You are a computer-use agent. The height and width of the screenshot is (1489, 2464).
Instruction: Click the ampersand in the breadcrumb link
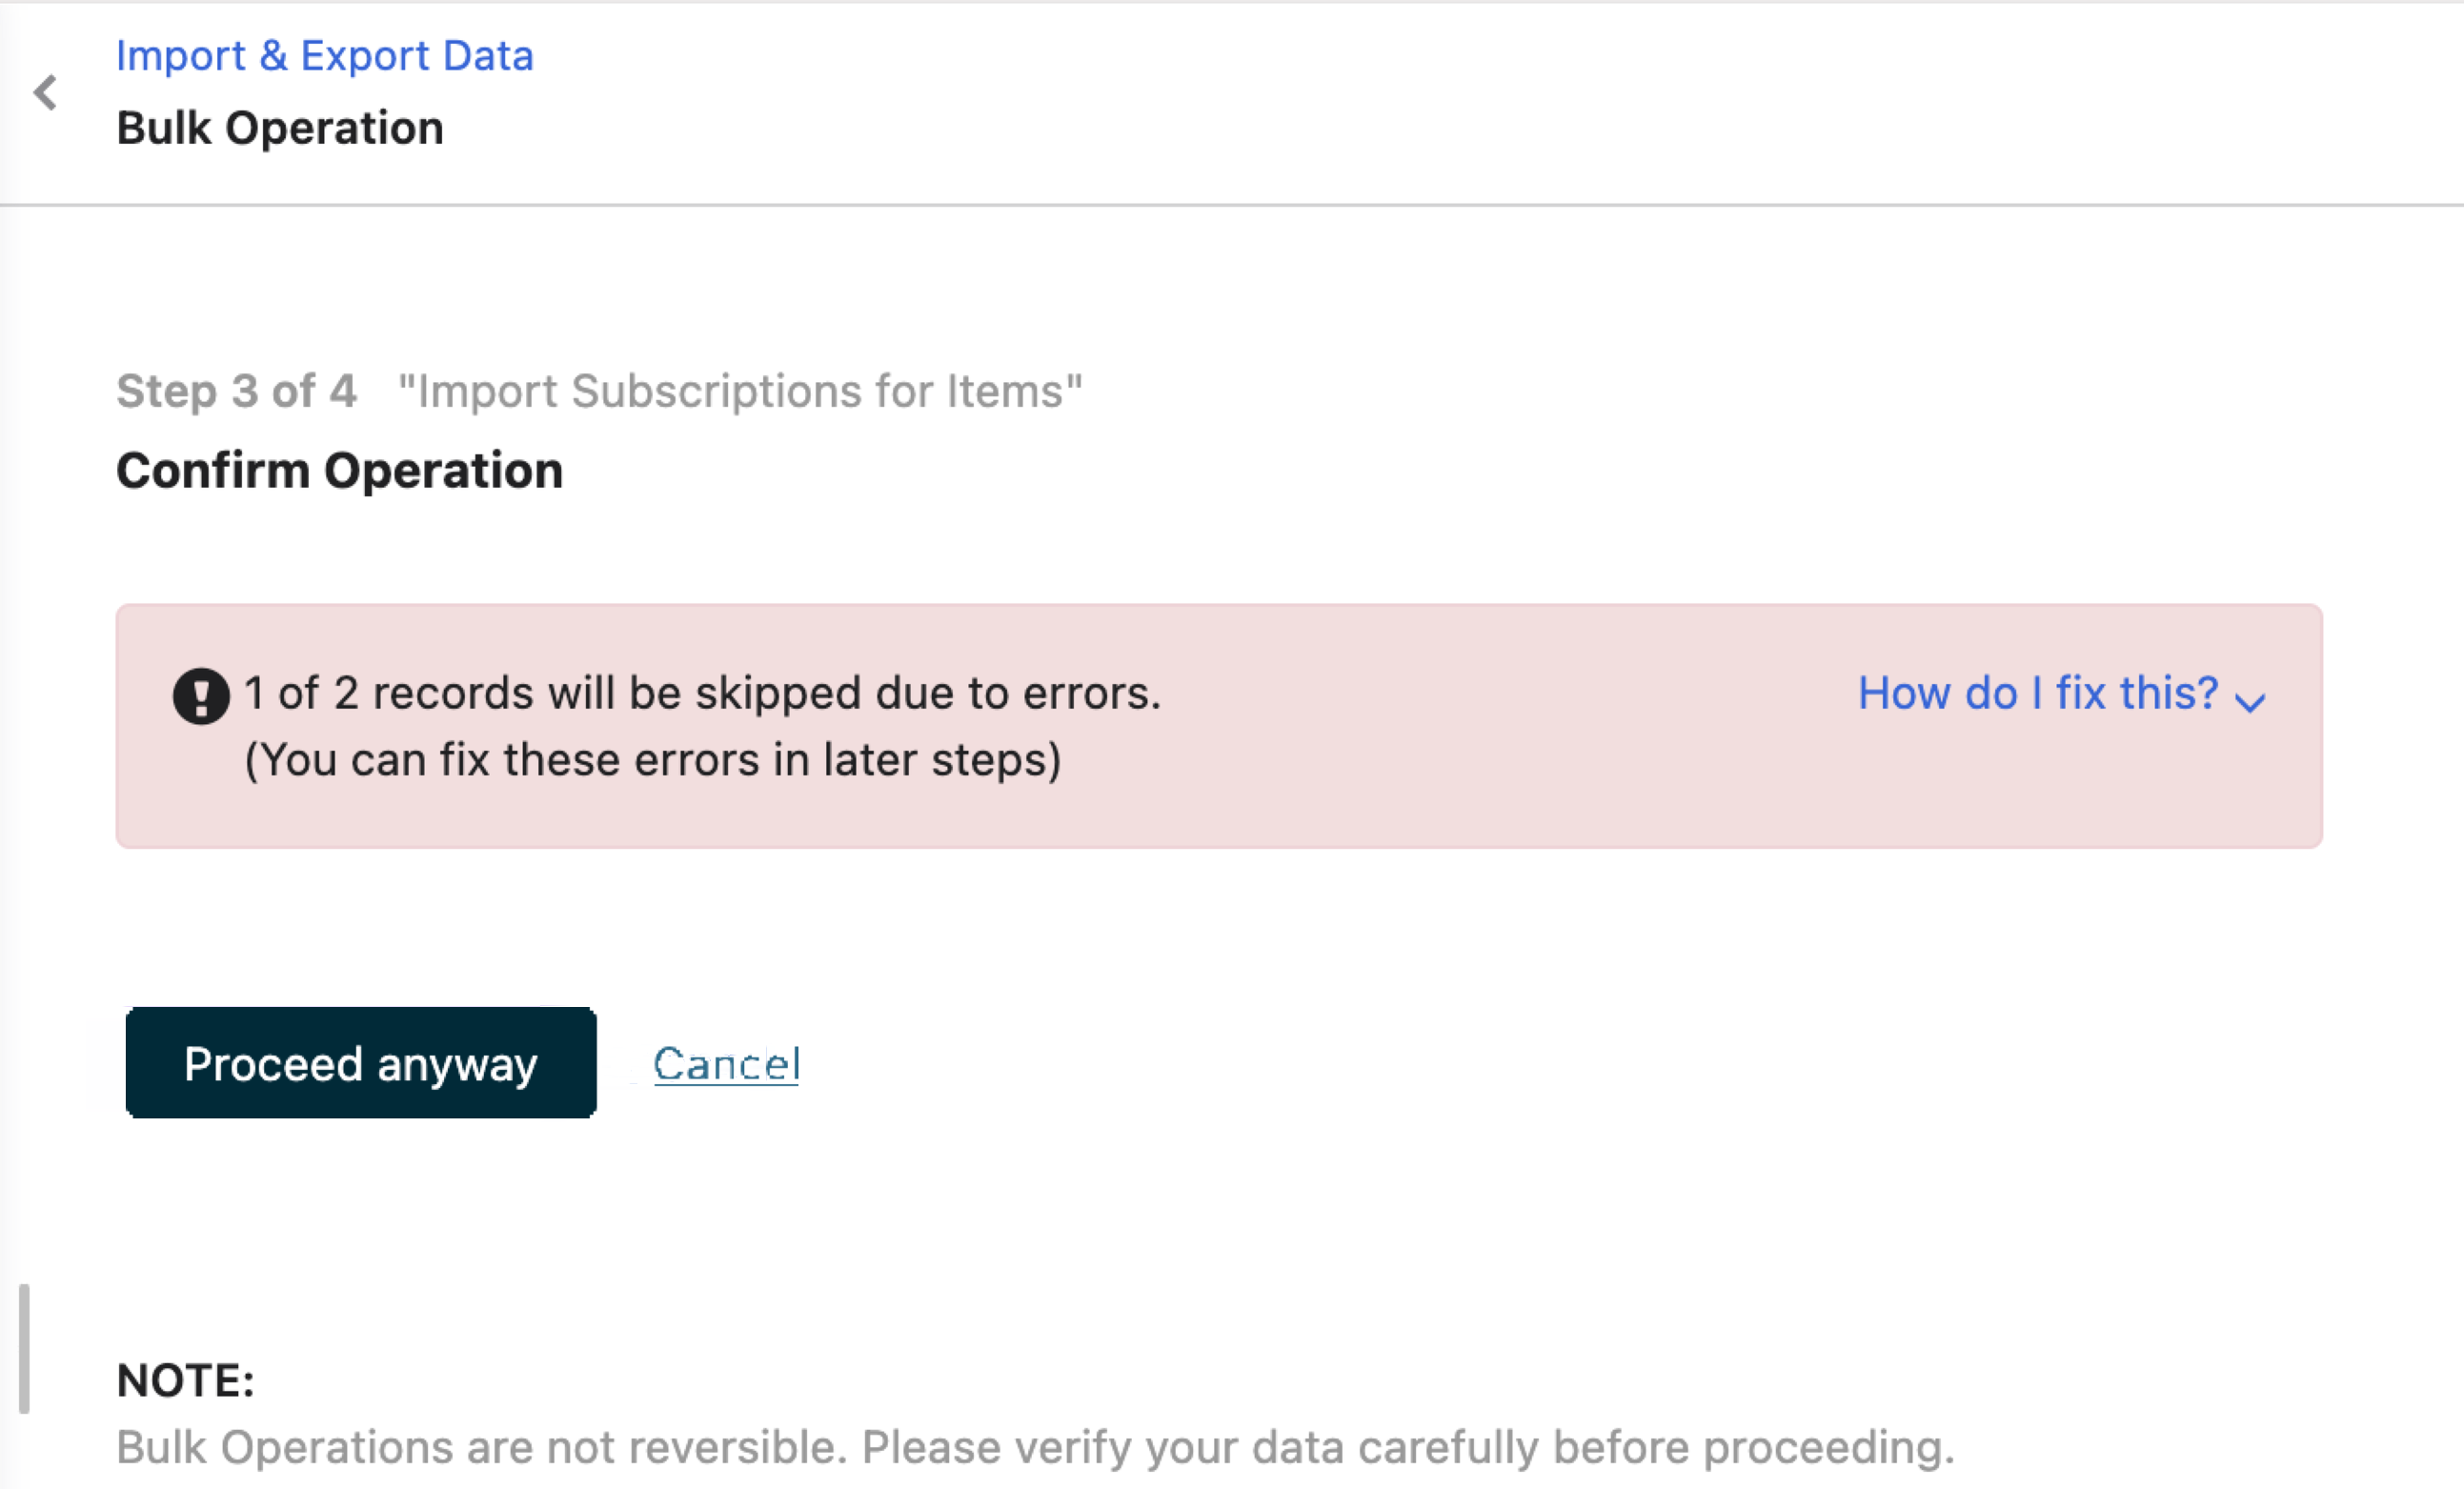[x=273, y=56]
